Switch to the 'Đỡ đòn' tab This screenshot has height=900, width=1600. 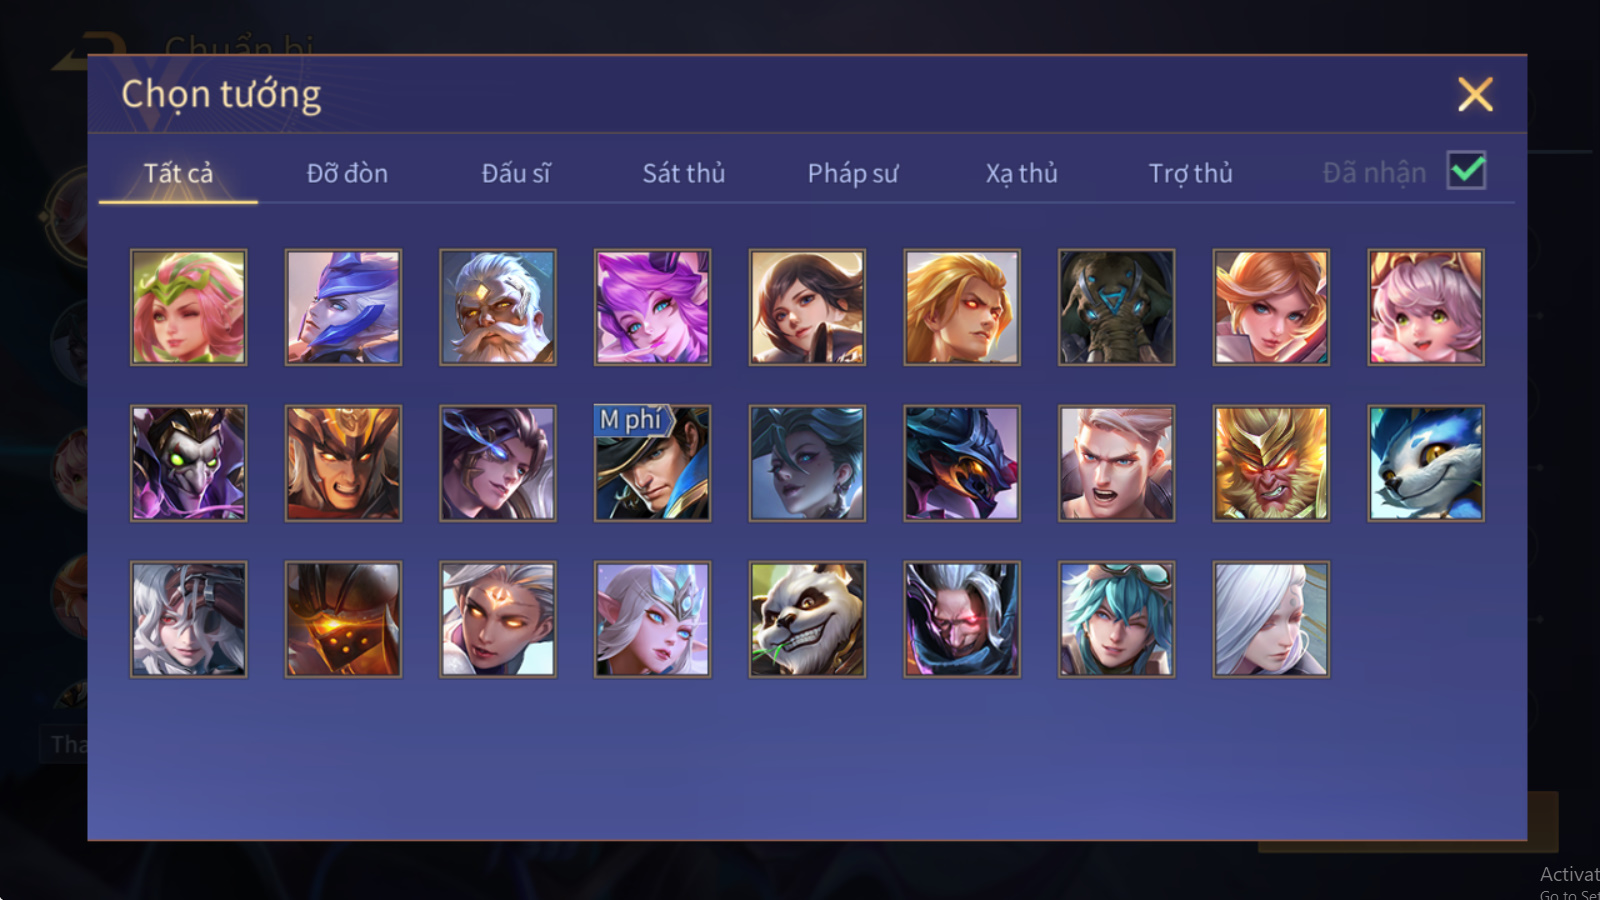click(347, 173)
